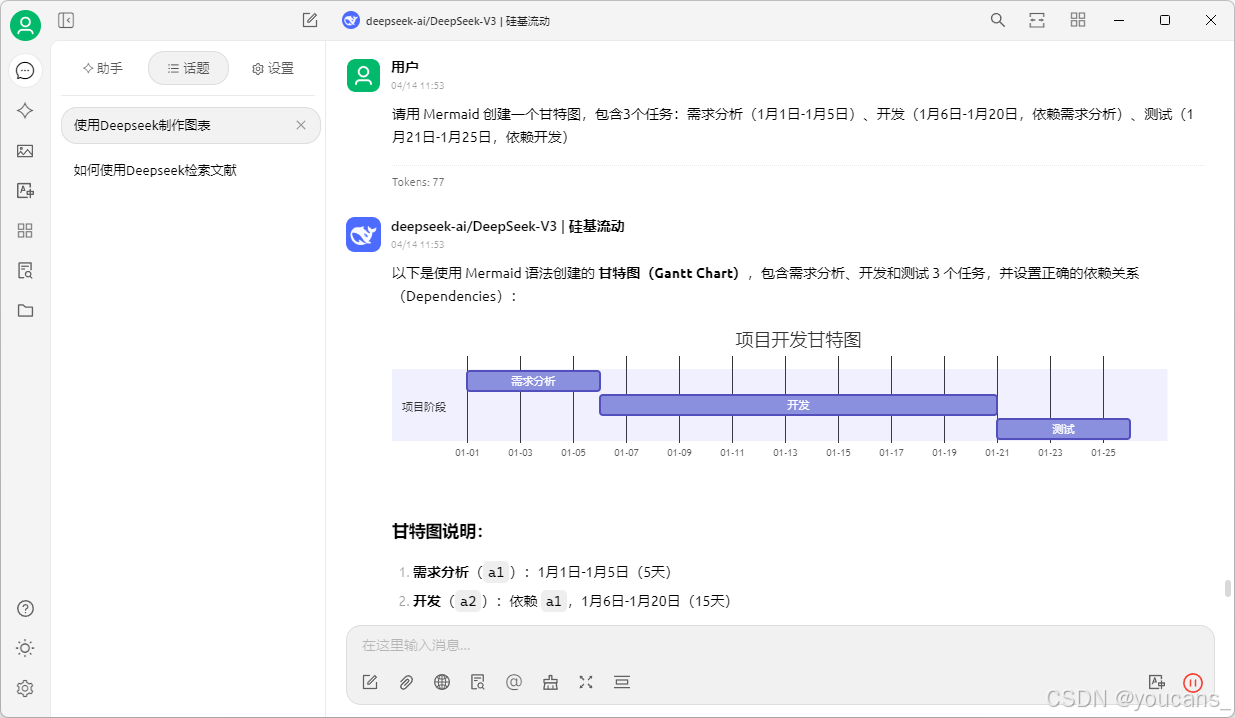1235x718 pixels.
Task: Open settings gear in left sidebar
Action: pyautogui.click(x=25, y=688)
